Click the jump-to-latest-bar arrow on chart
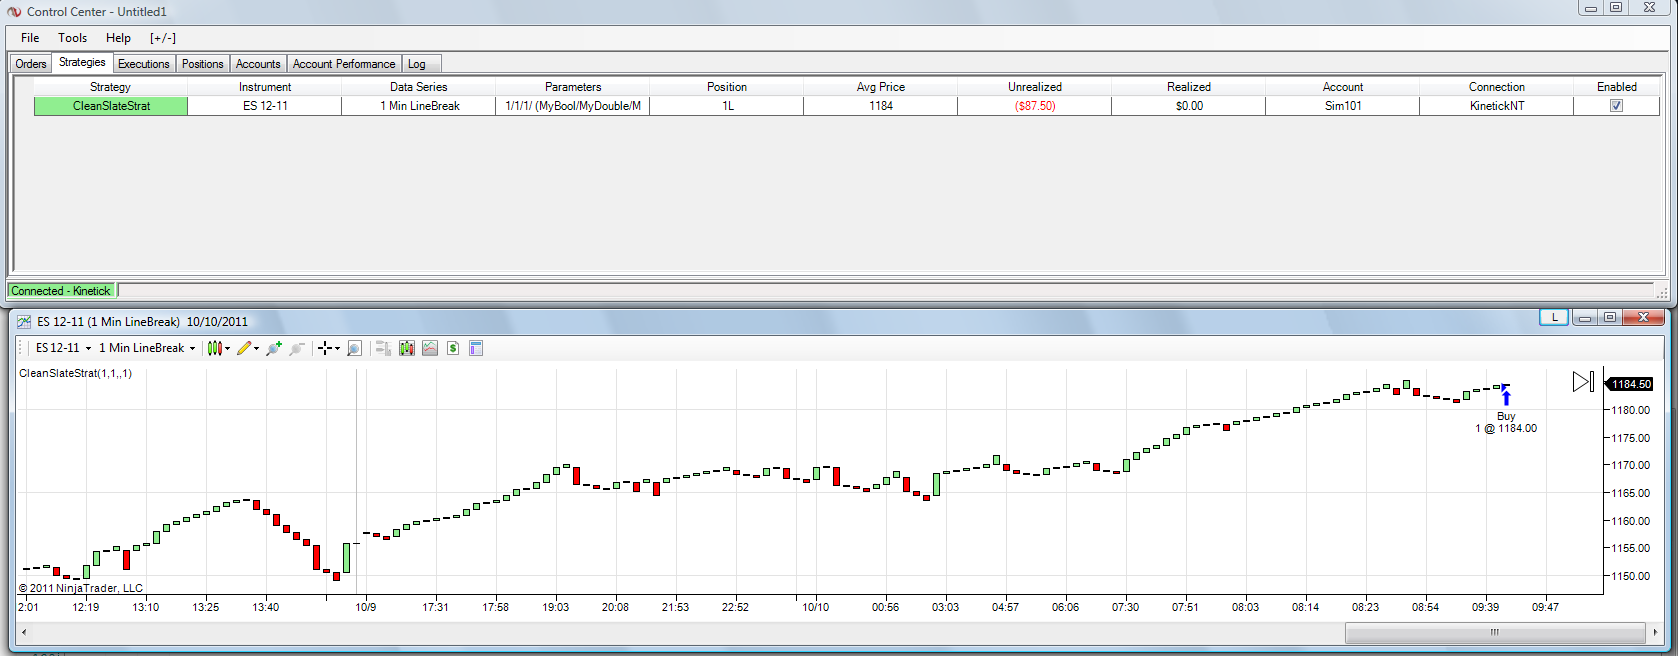 [x=1583, y=382]
